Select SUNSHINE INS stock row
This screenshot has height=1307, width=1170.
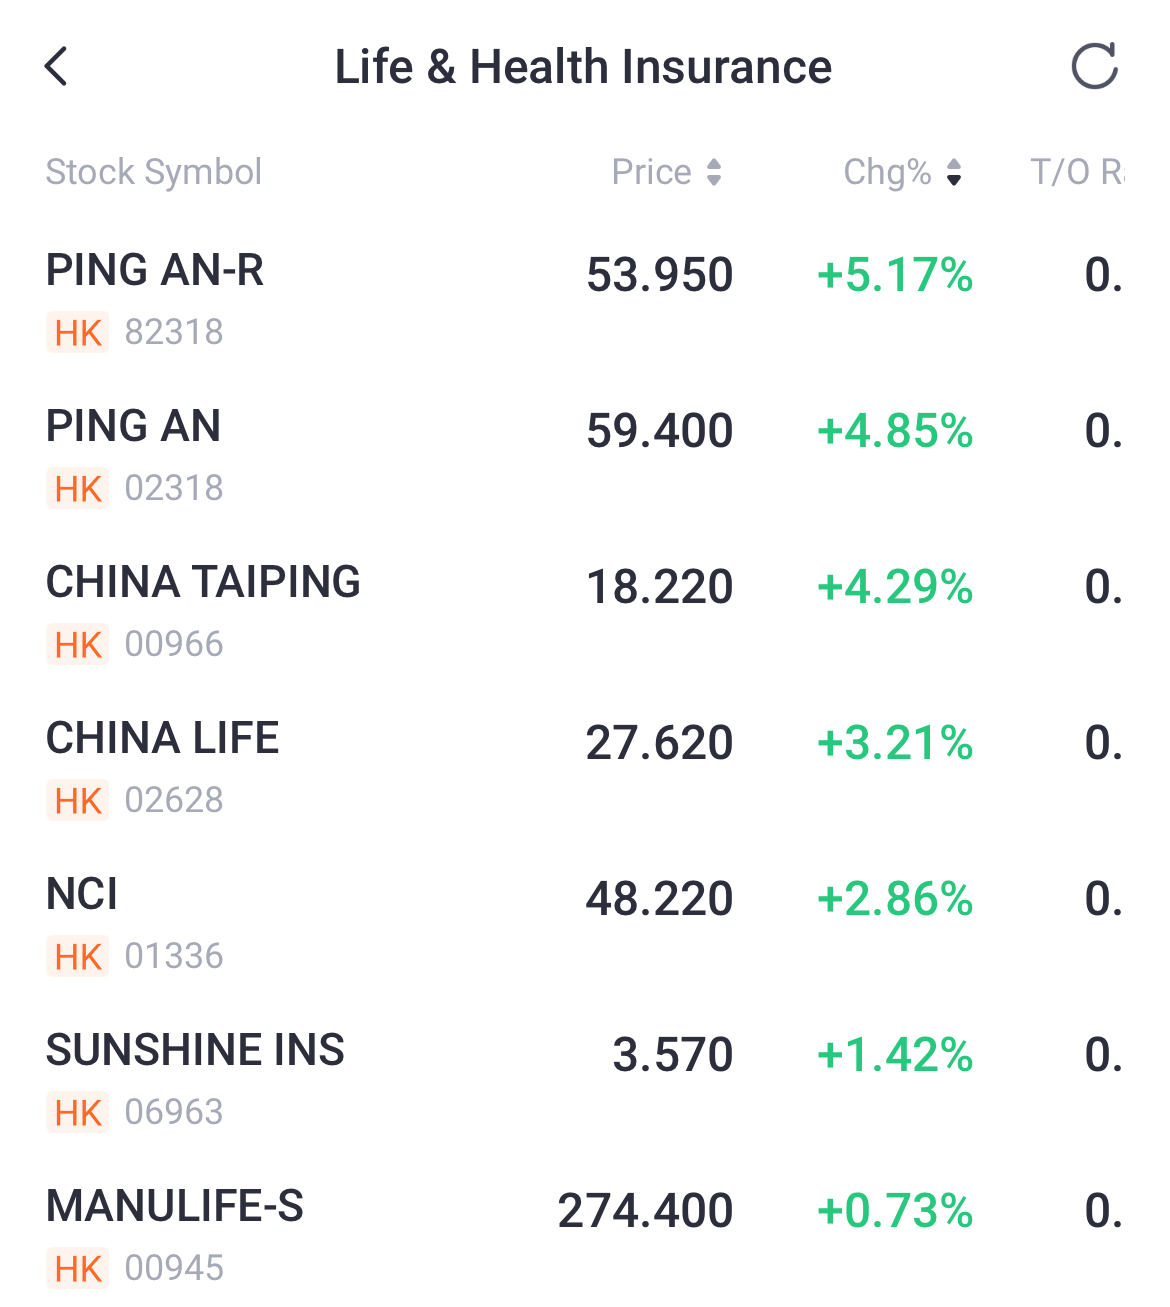click(196, 1051)
